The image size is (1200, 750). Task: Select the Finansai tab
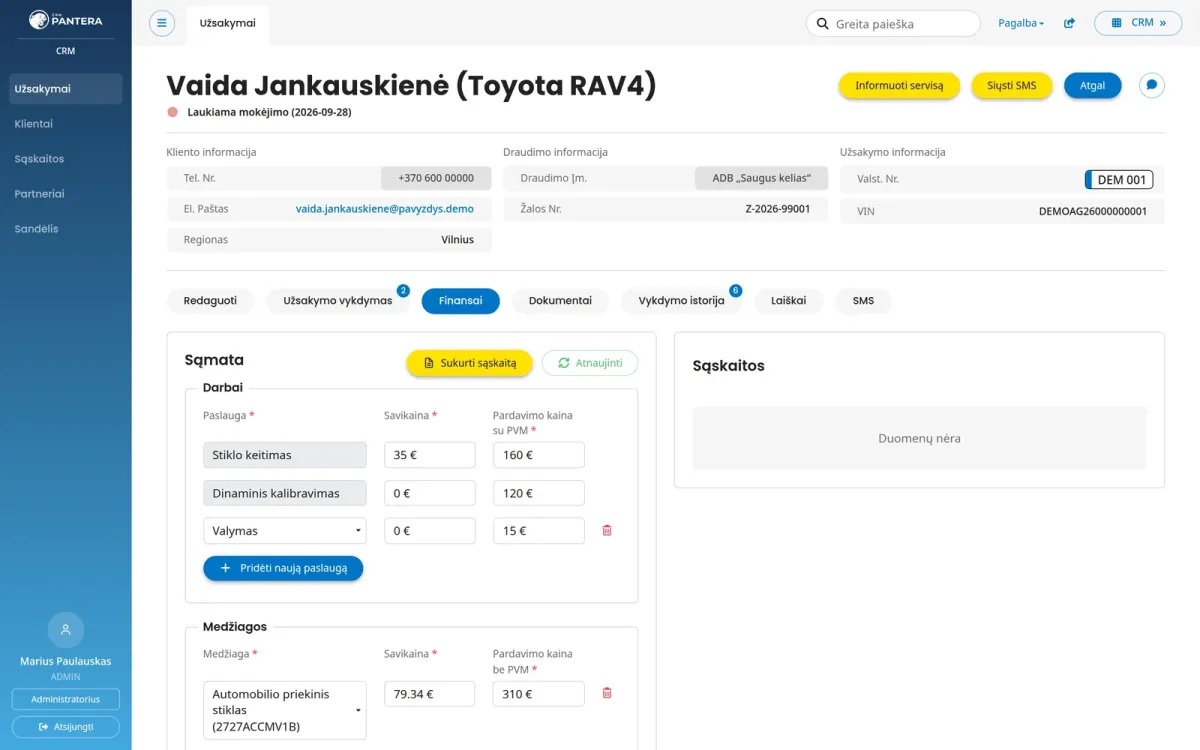tap(461, 301)
